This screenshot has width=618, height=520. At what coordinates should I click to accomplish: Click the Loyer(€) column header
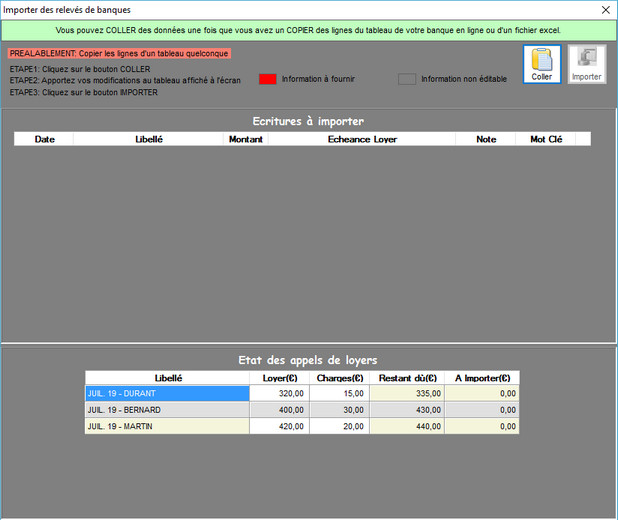279,378
